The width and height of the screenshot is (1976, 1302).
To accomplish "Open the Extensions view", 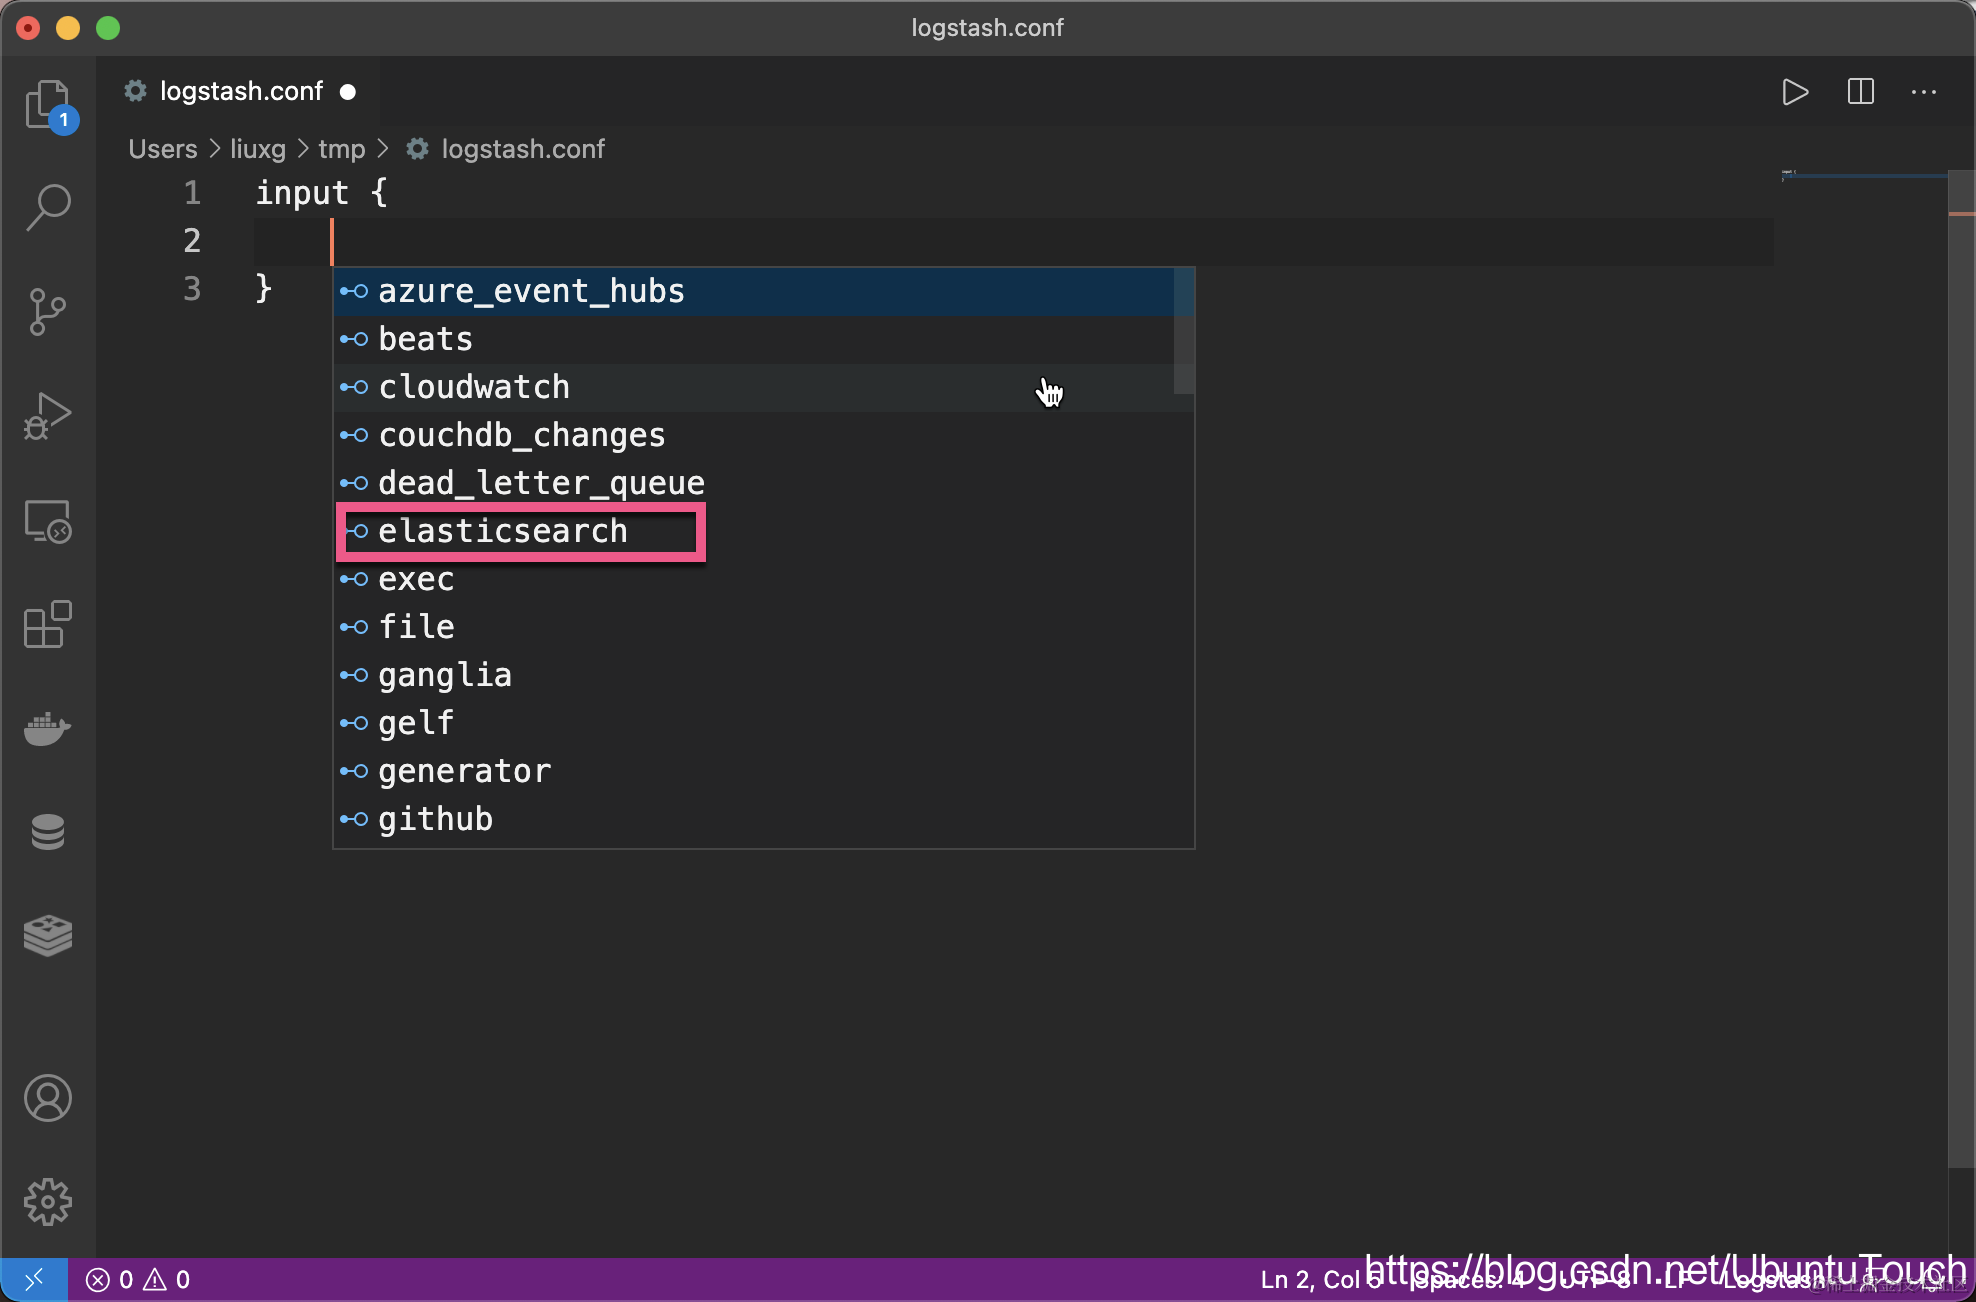I will tap(47, 625).
